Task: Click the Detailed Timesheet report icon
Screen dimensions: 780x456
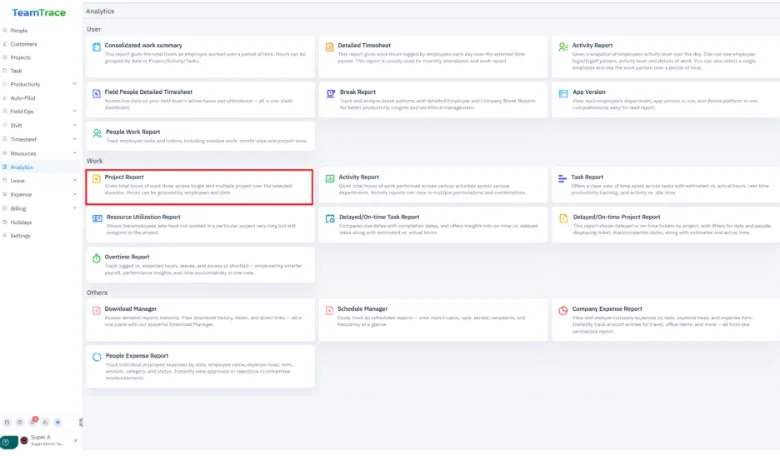Action: pyautogui.click(x=329, y=47)
